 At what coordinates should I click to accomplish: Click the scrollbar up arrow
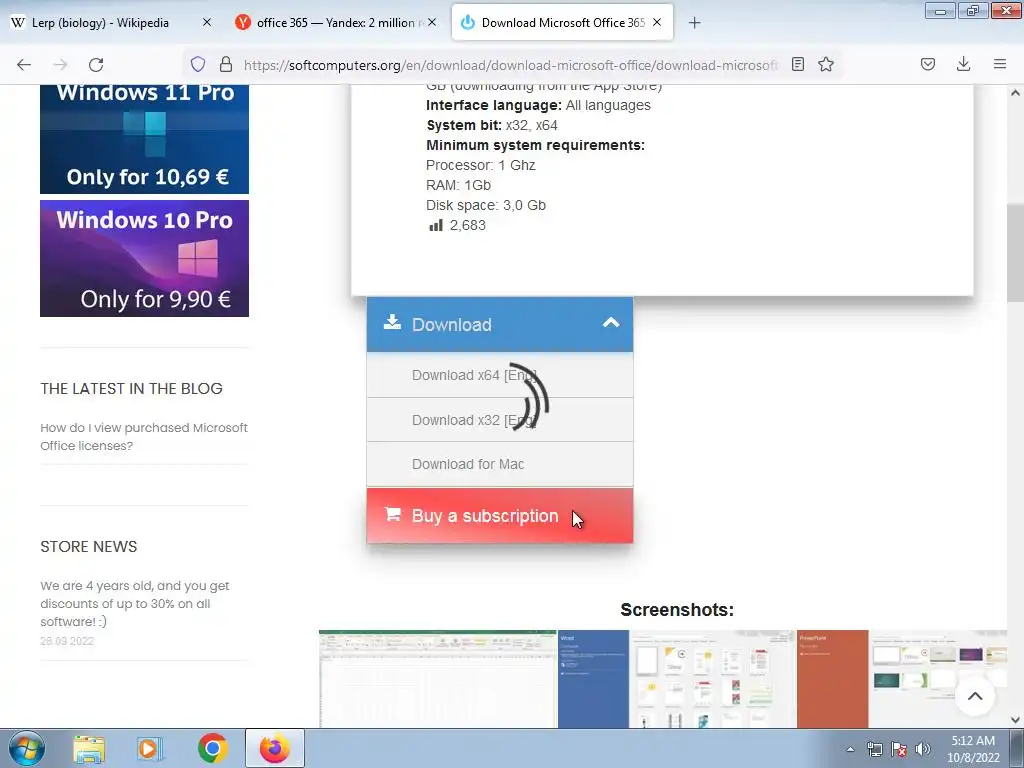pos(1015,93)
